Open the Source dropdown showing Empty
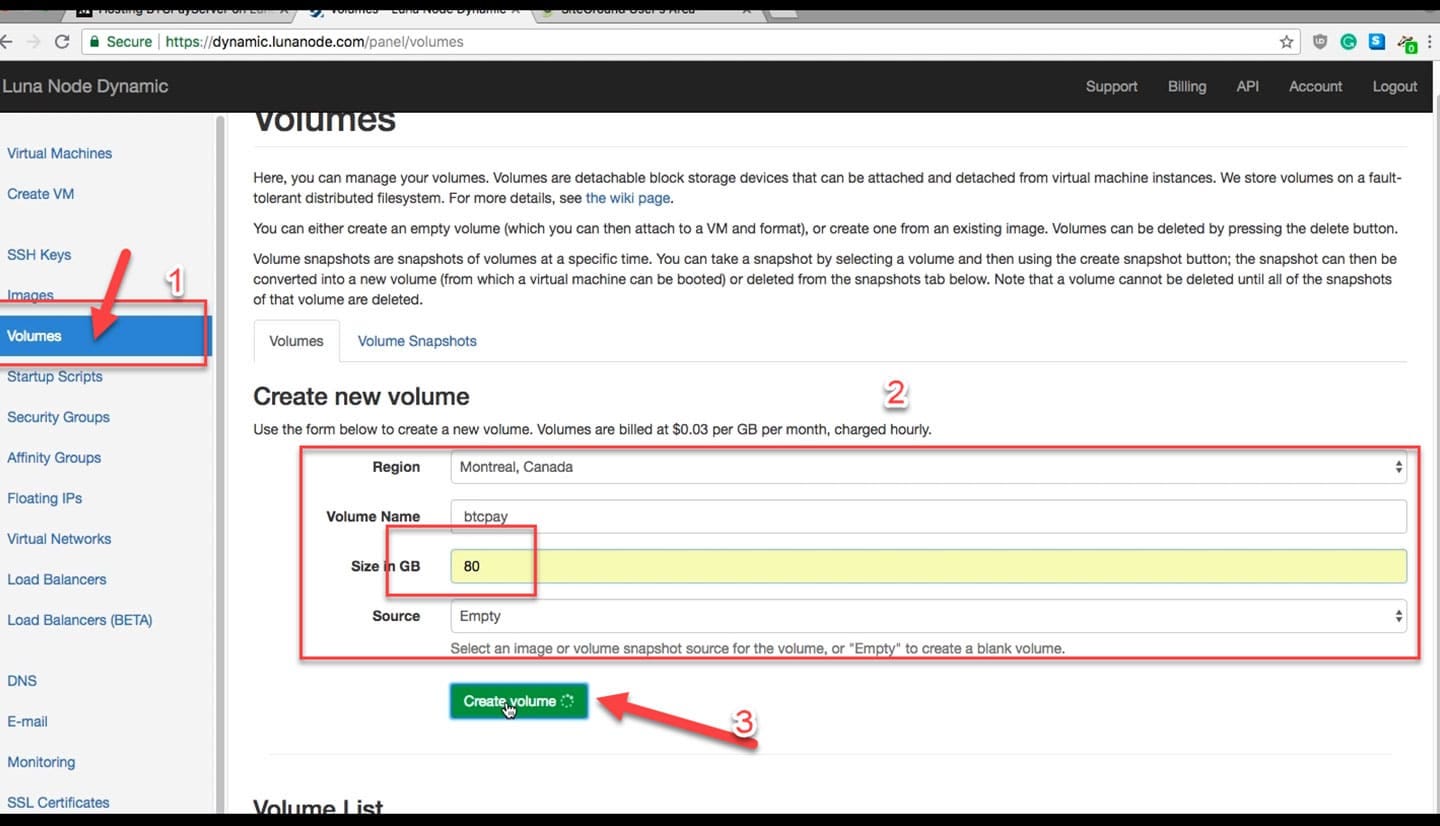This screenshot has width=1440, height=826. 928,616
